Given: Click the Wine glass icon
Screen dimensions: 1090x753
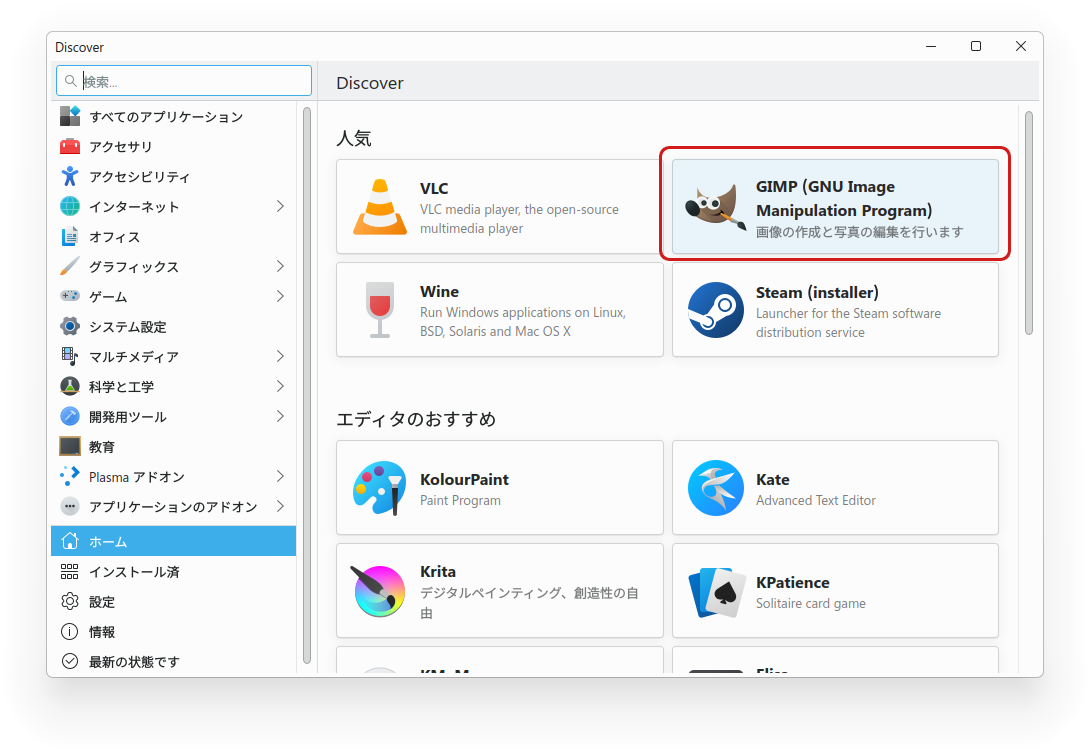Looking at the screenshot, I should tap(380, 309).
